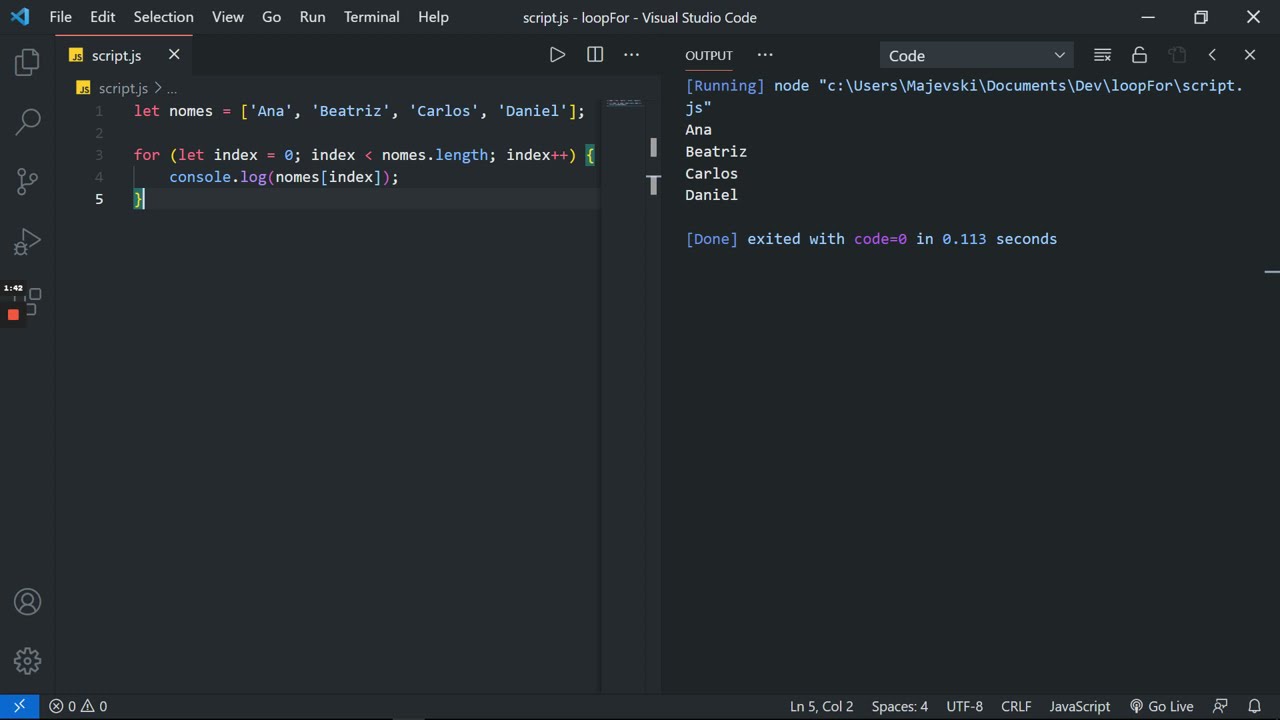The width and height of the screenshot is (1280, 720).
Task: Close the Output panel
Action: pyautogui.click(x=1249, y=55)
